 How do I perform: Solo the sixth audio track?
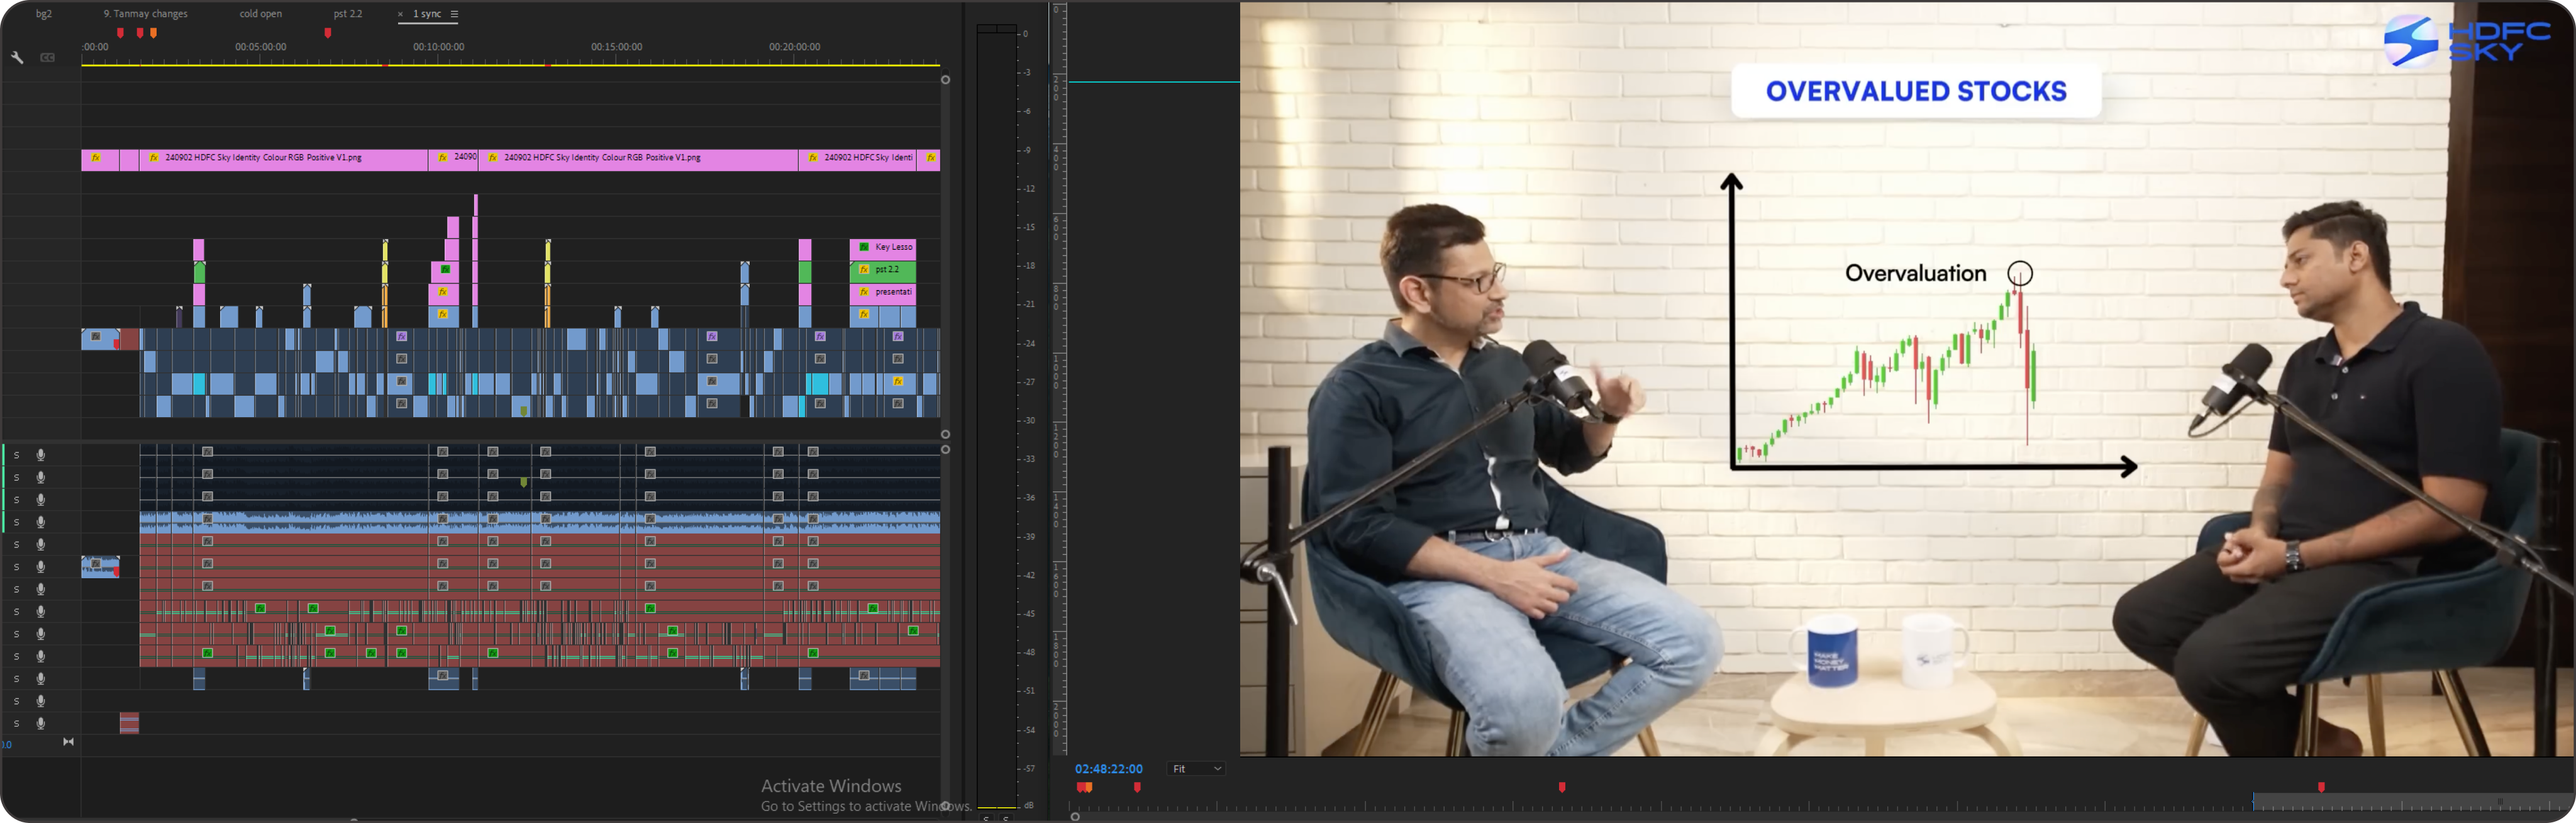coord(16,567)
